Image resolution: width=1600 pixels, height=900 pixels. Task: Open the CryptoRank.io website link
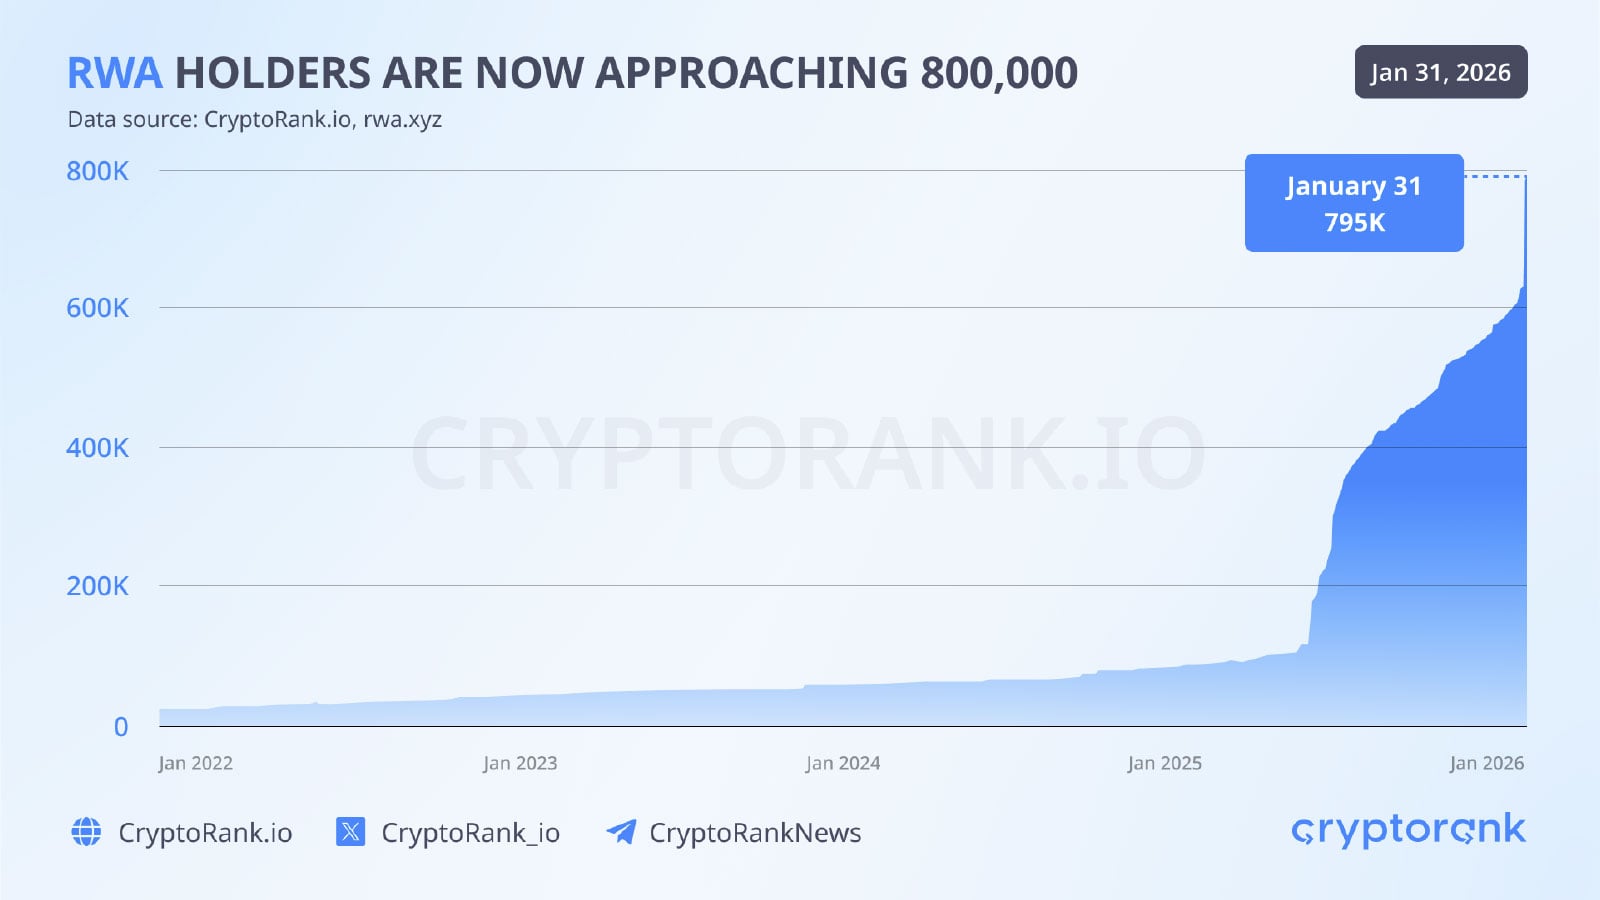click(205, 833)
